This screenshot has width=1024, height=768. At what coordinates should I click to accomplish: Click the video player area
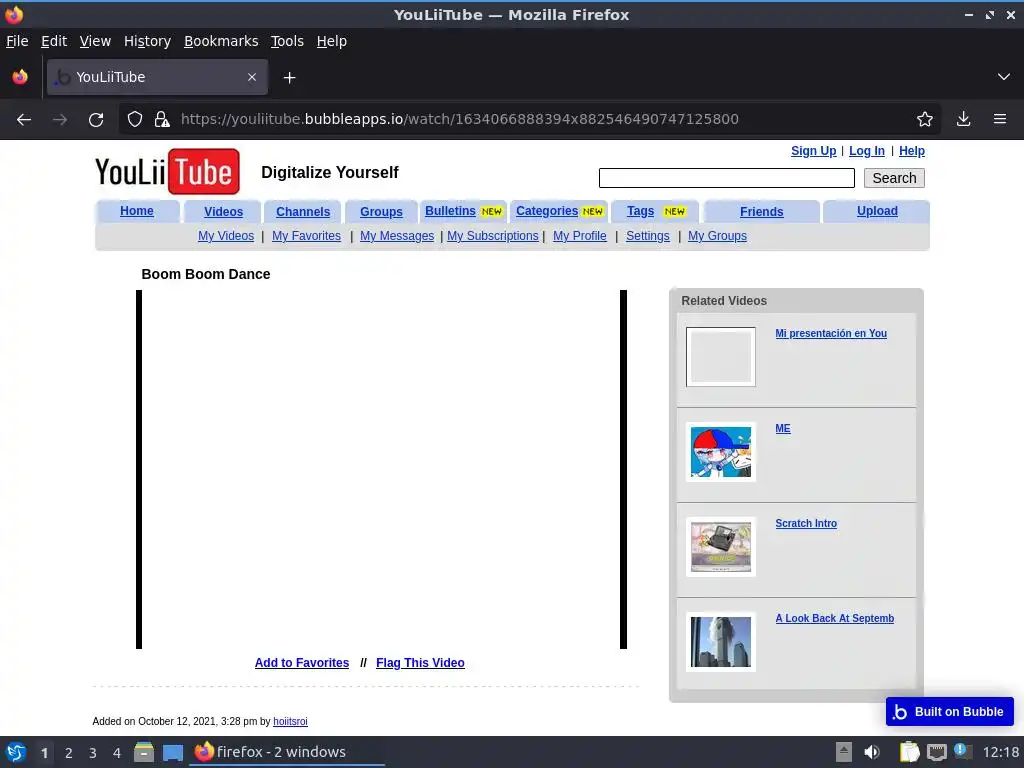(x=381, y=470)
